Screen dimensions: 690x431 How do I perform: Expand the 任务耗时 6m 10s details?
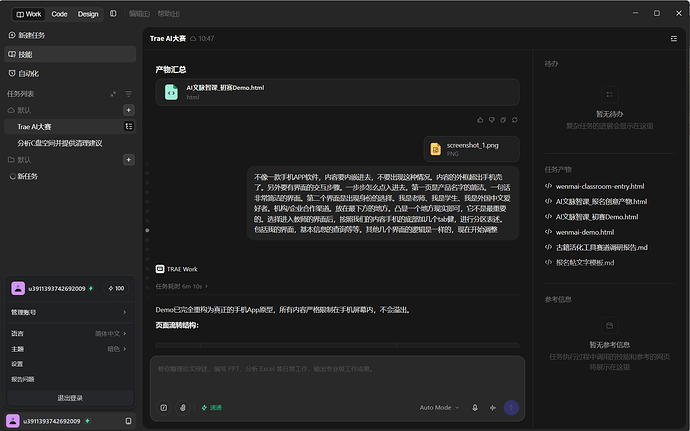click(x=181, y=286)
